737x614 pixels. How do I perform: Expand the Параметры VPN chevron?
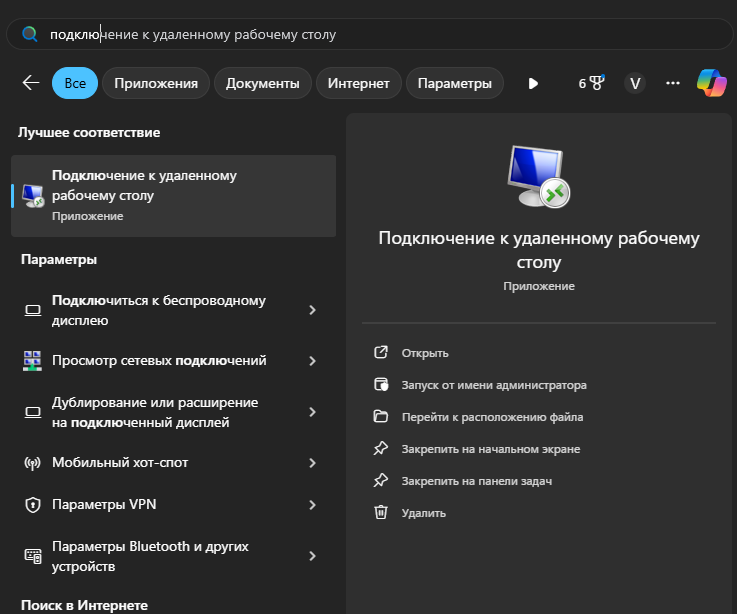tap(313, 505)
